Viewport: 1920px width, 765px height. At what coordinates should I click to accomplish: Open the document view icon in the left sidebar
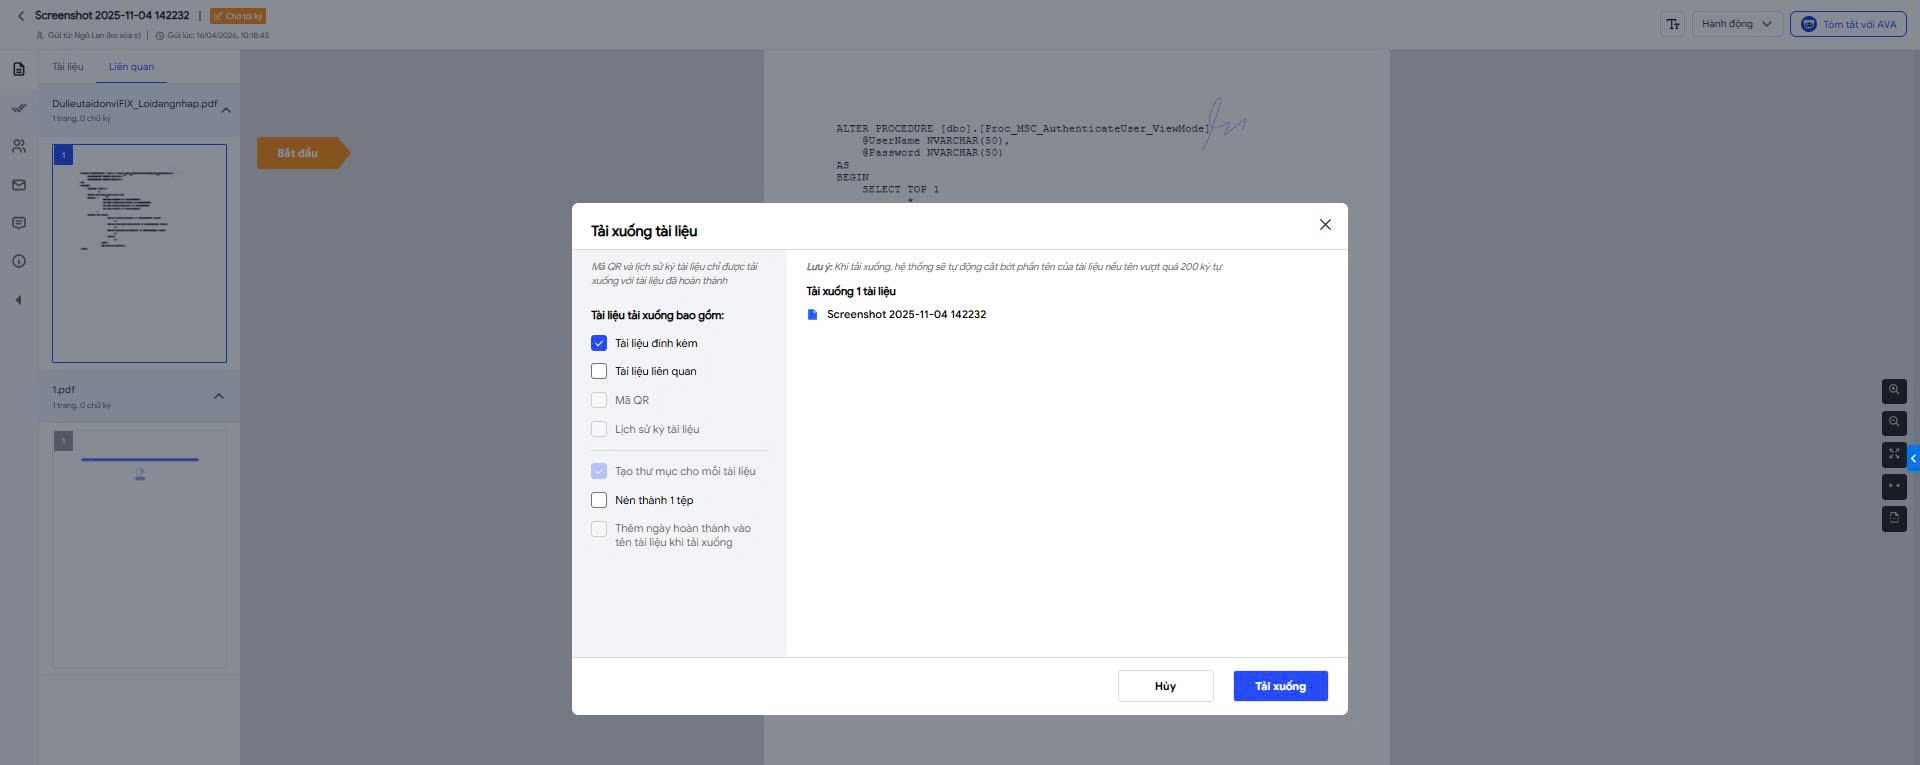click(x=19, y=69)
